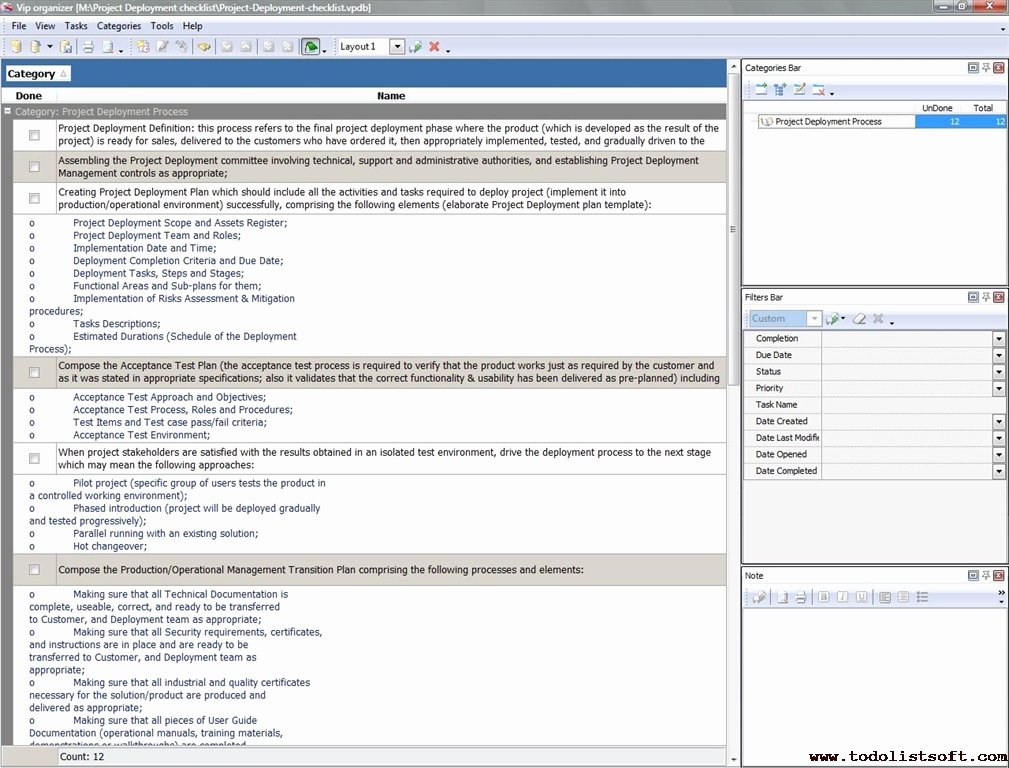1009x768 pixels.
Task: Click the Task Name filter input field
Action: (914, 405)
